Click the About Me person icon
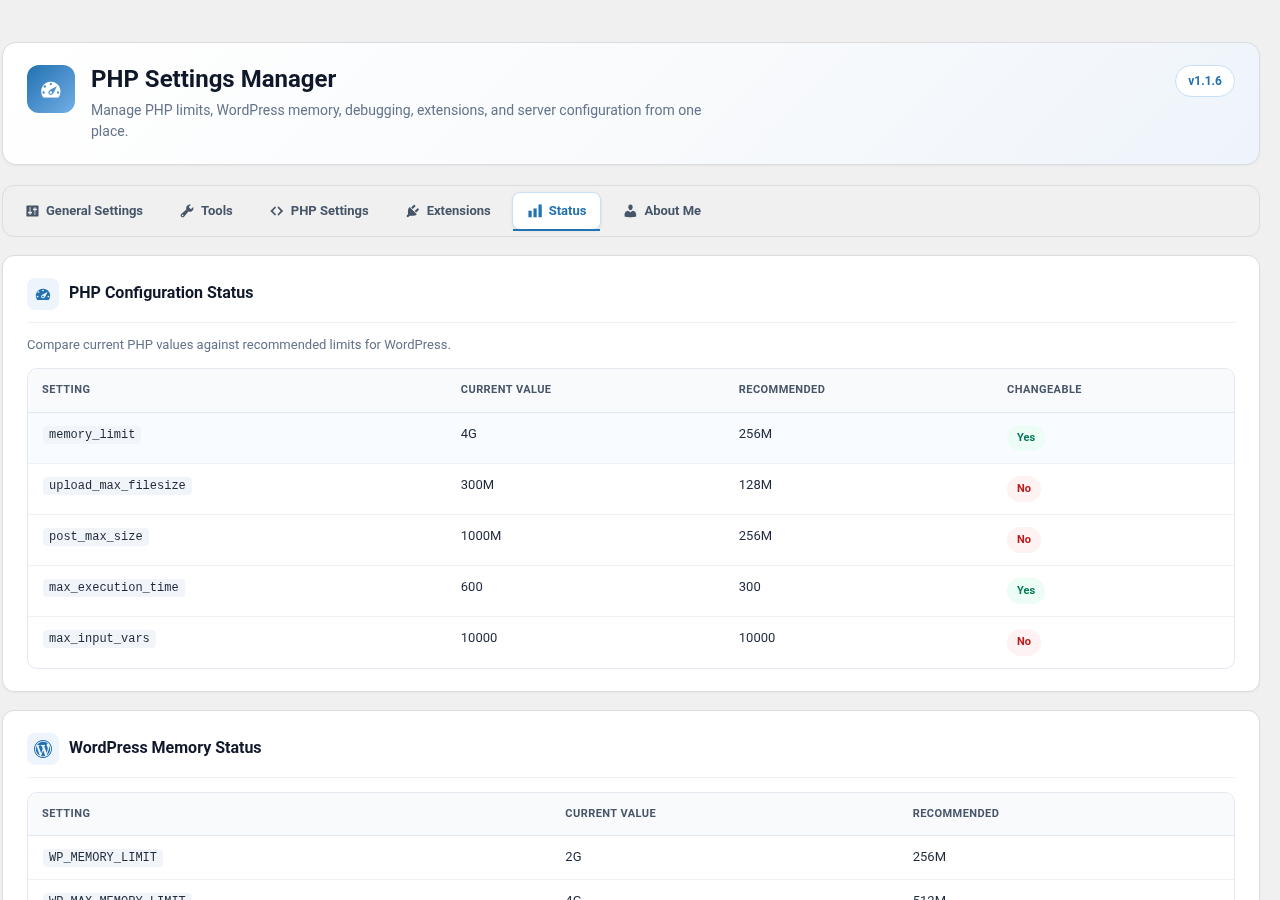This screenshot has height=900, width=1280. pyautogui.click(x=630, y=211)
